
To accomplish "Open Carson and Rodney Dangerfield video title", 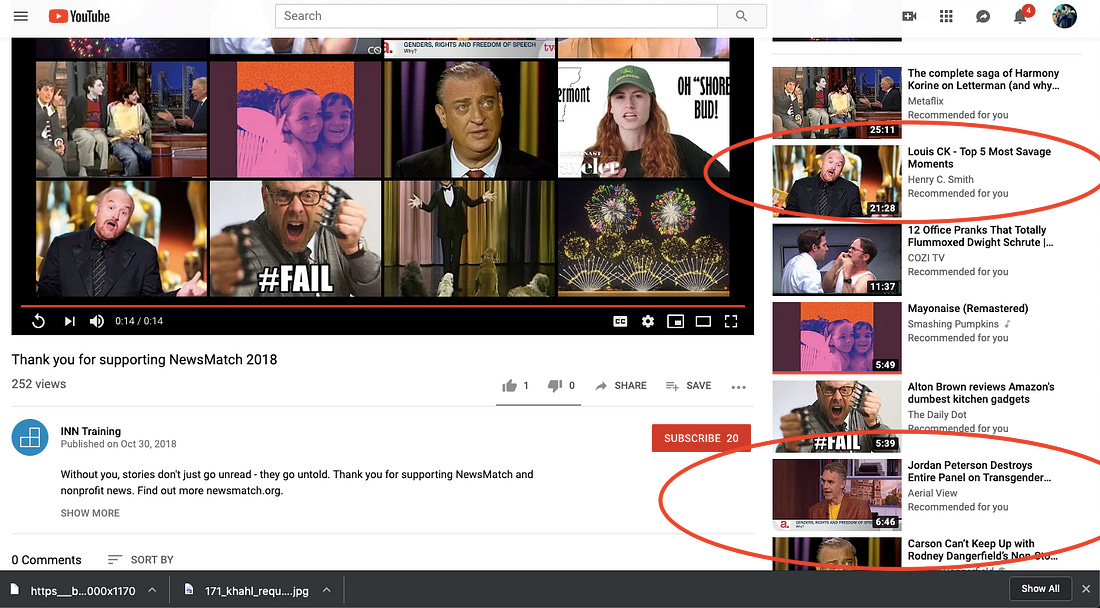I will (x=982, y=550).
